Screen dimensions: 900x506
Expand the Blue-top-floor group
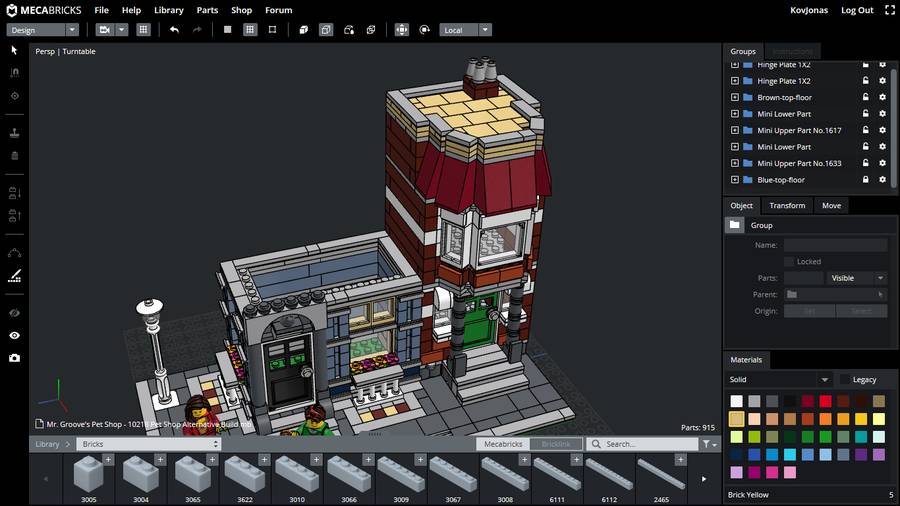coord(735,180)
